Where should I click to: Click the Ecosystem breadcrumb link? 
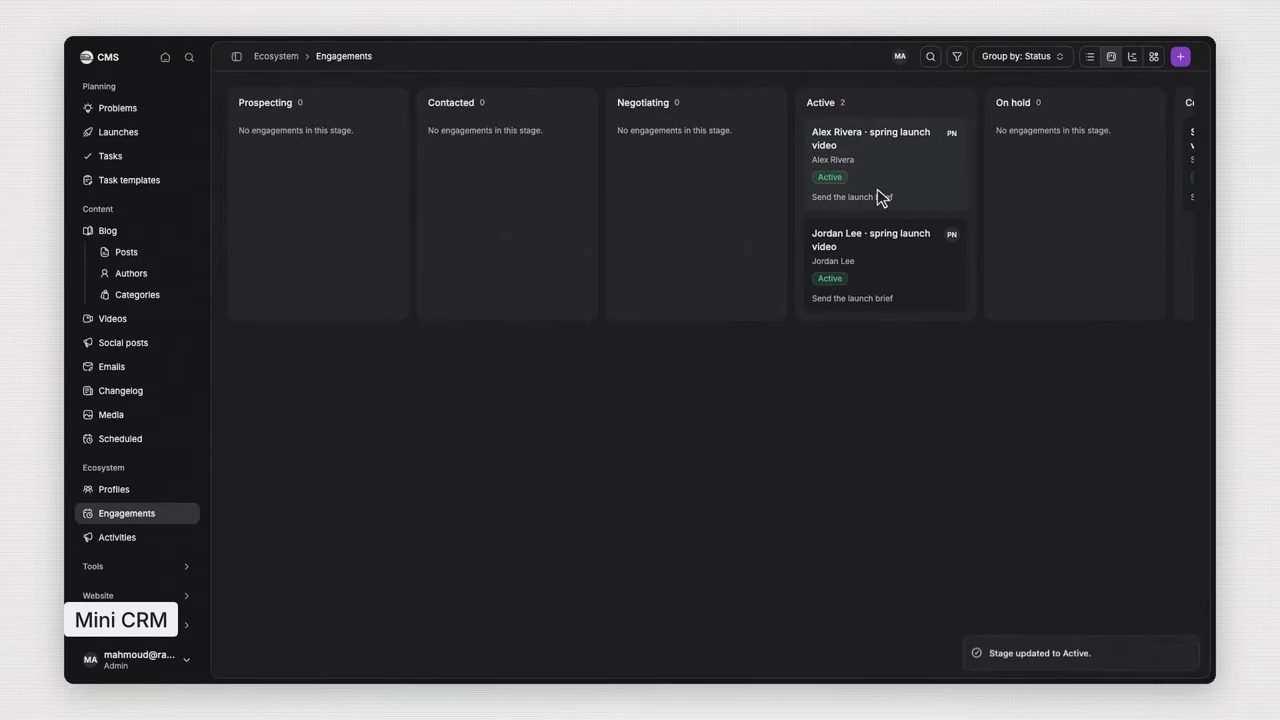click(x=276, y=57)
